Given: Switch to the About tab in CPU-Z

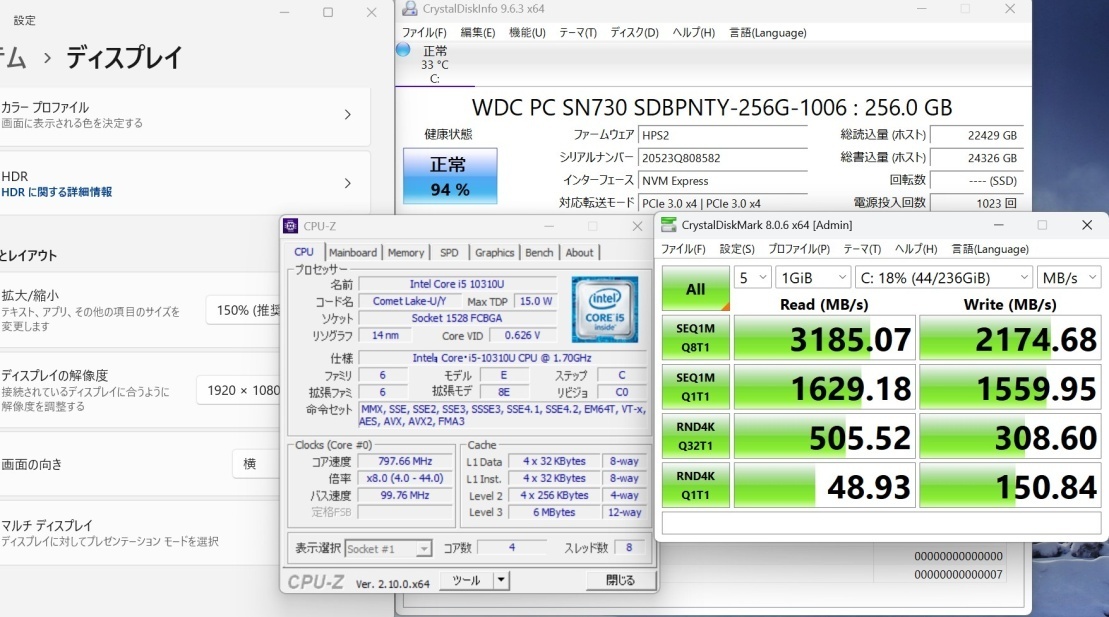Looking at the screenshot, I should point(579,253).
